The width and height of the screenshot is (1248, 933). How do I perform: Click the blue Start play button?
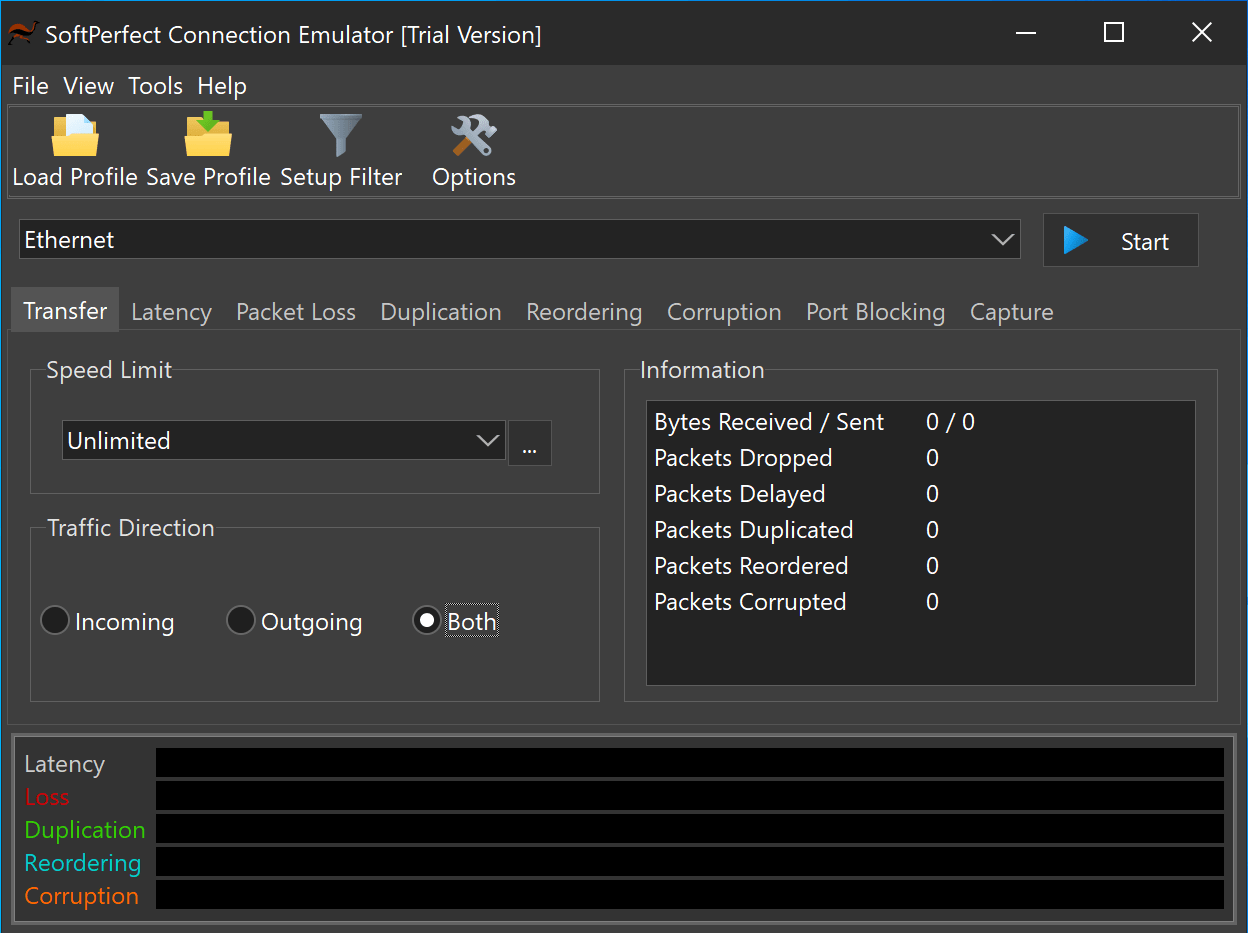(1120, 241)
